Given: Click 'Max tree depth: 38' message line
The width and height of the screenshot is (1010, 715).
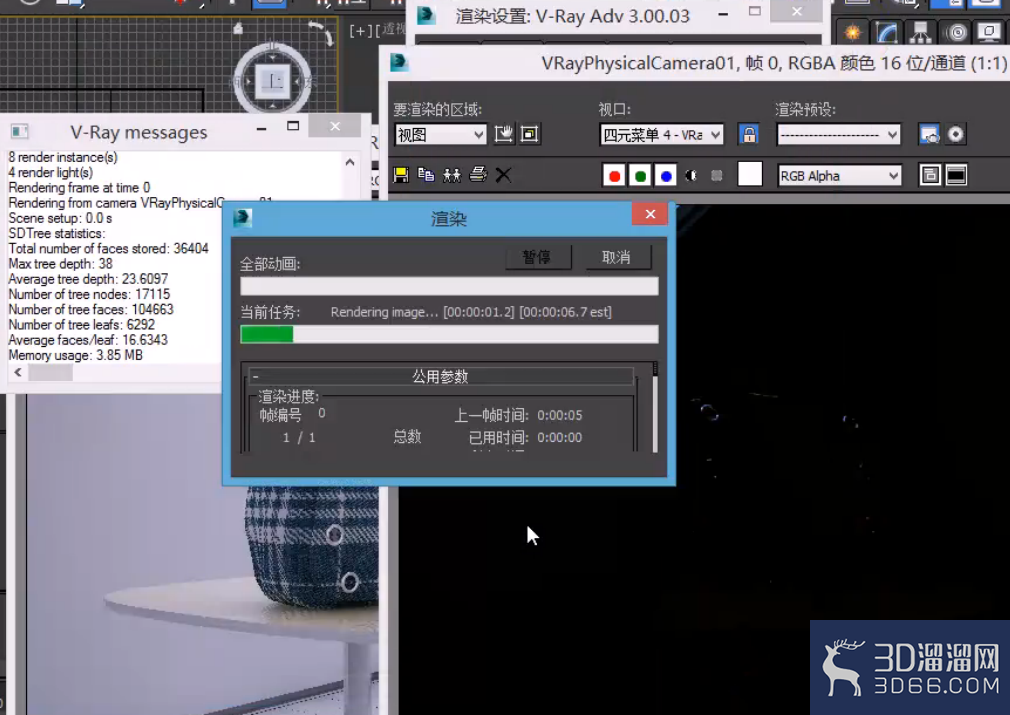Looking at the screenshot, I should [x=61, y=263].
